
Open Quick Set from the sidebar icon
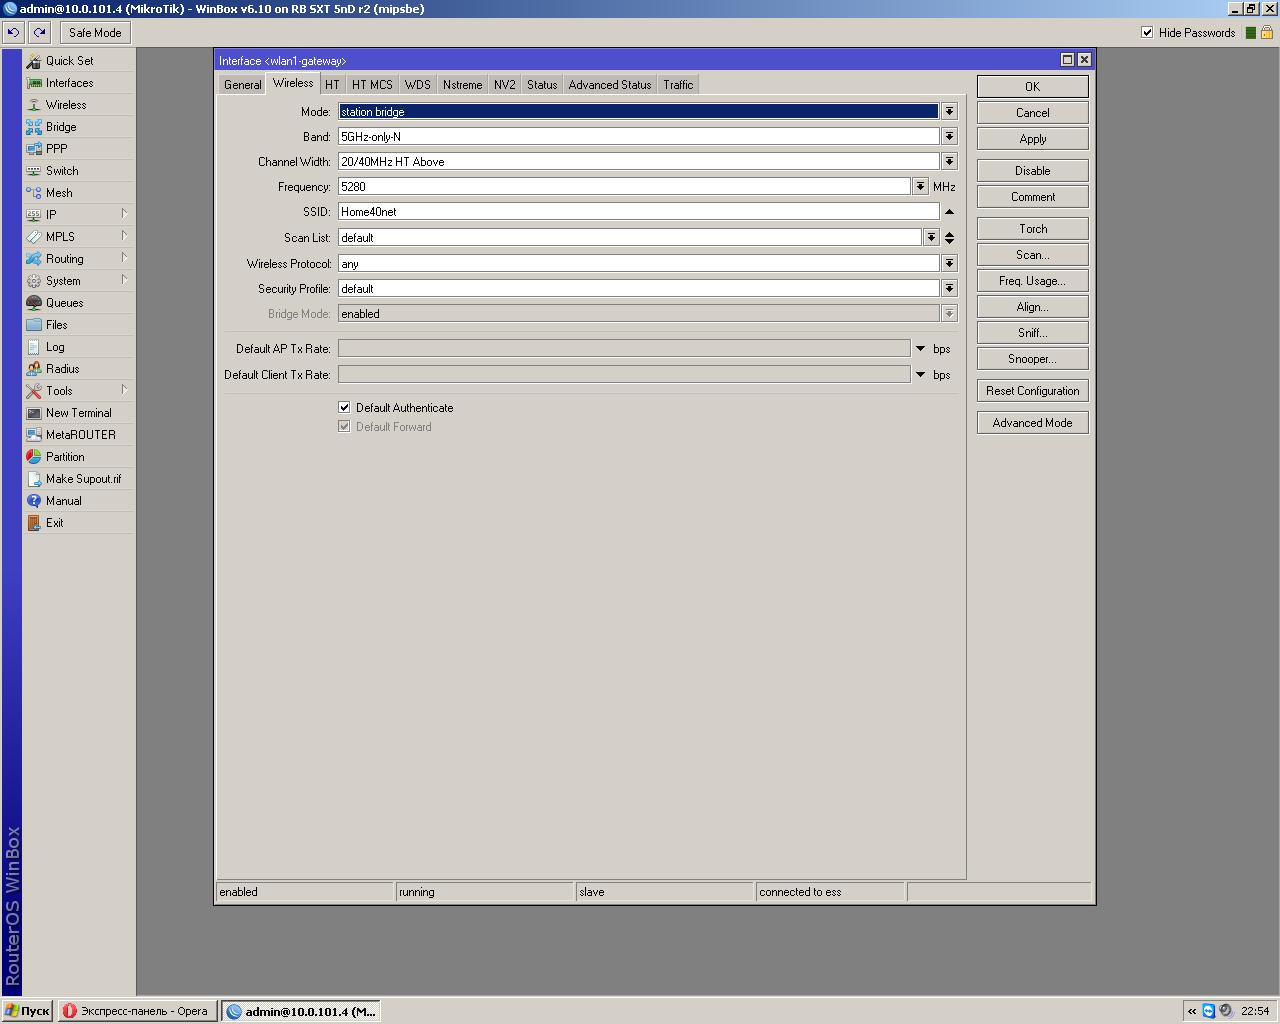tap(34, 61)
